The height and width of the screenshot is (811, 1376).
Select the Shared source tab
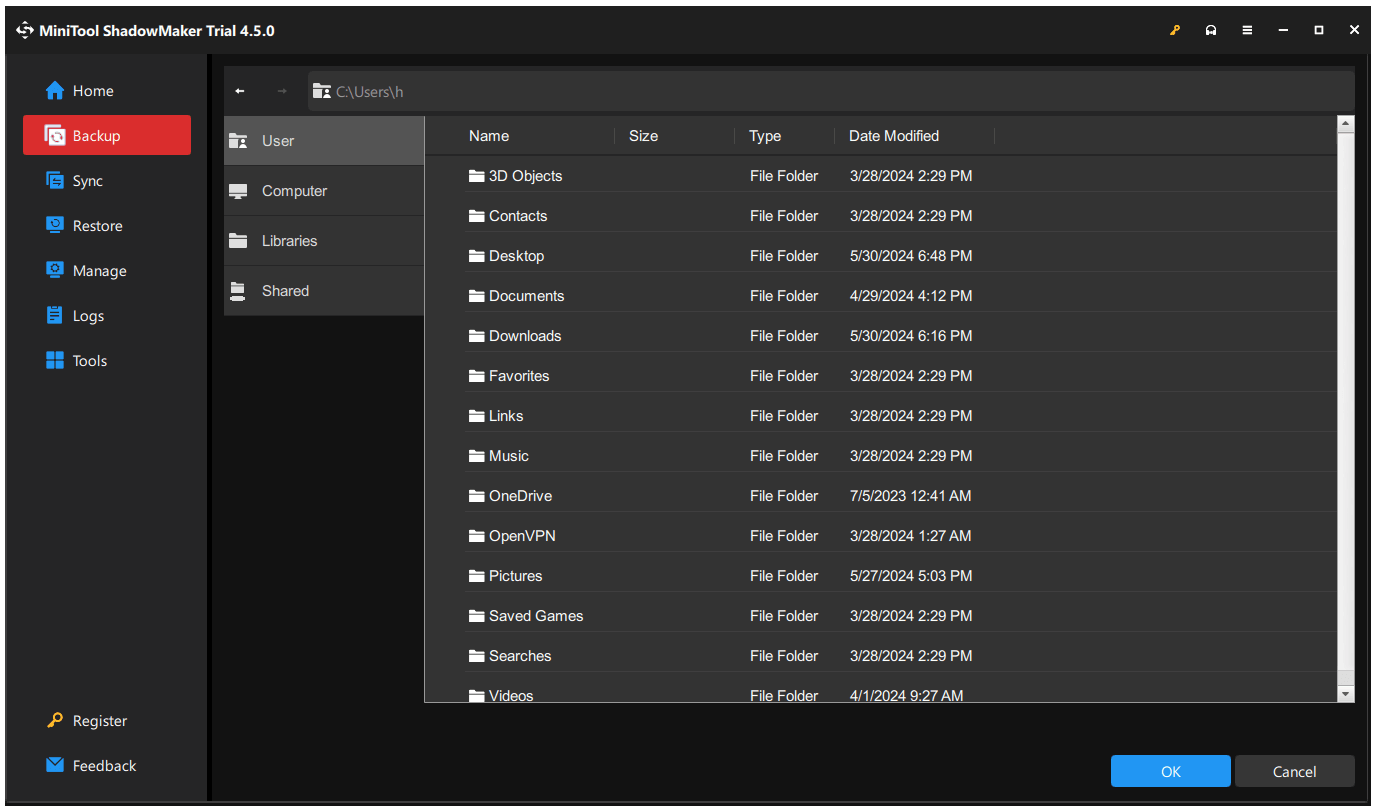pos(324,291)
